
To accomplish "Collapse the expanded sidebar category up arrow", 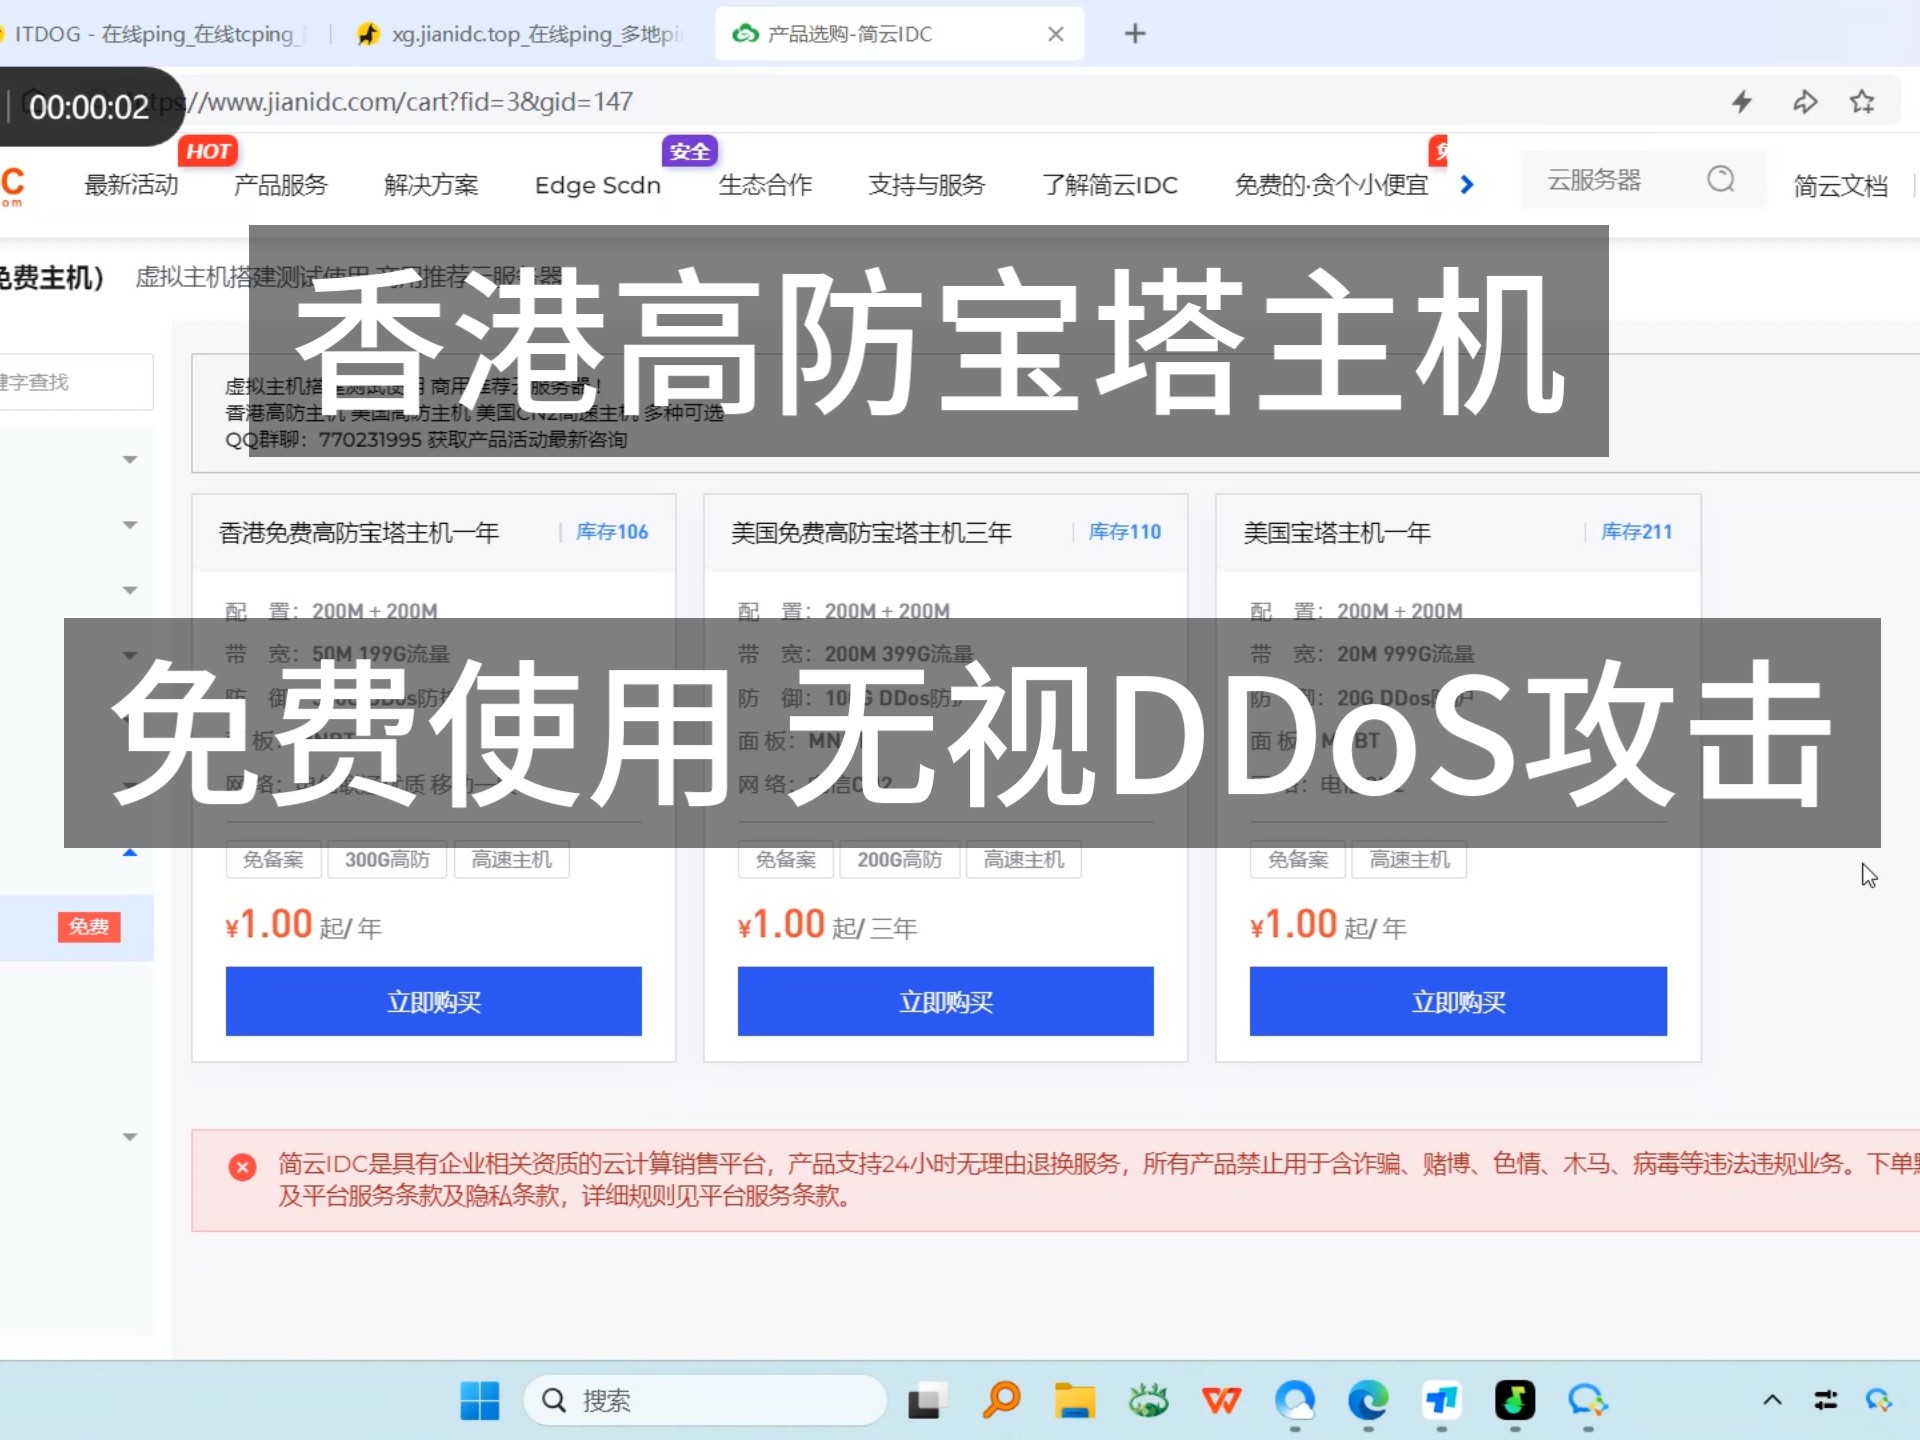I will 130,853.
